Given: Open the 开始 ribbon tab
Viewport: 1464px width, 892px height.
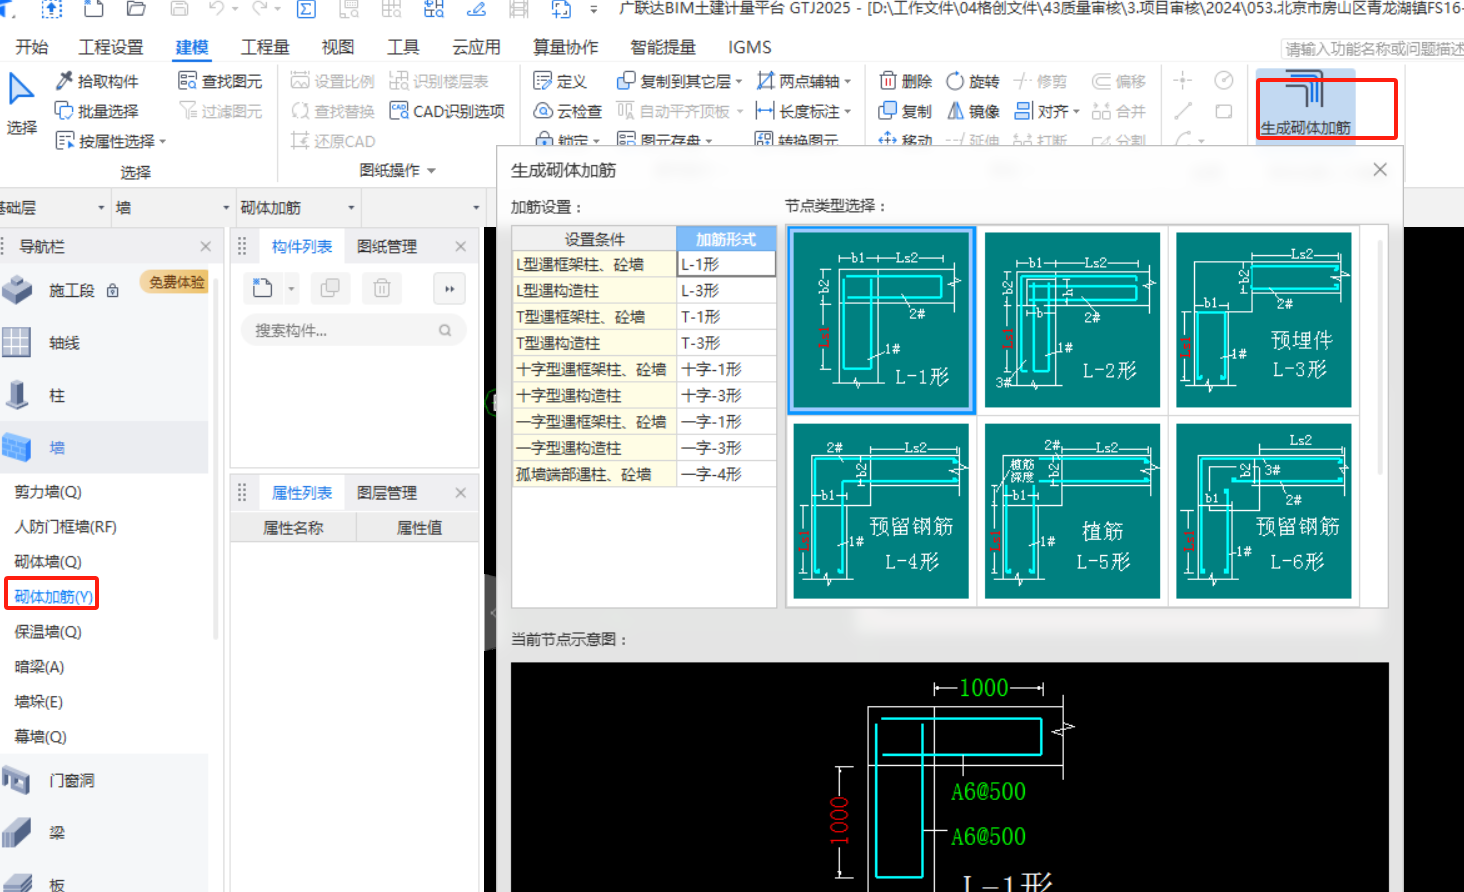Looking at the screenshot, I should pos(32,47).
